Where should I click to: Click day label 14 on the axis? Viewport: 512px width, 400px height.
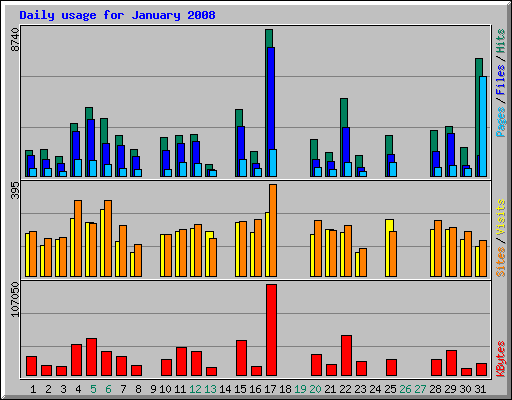[225, 389]
